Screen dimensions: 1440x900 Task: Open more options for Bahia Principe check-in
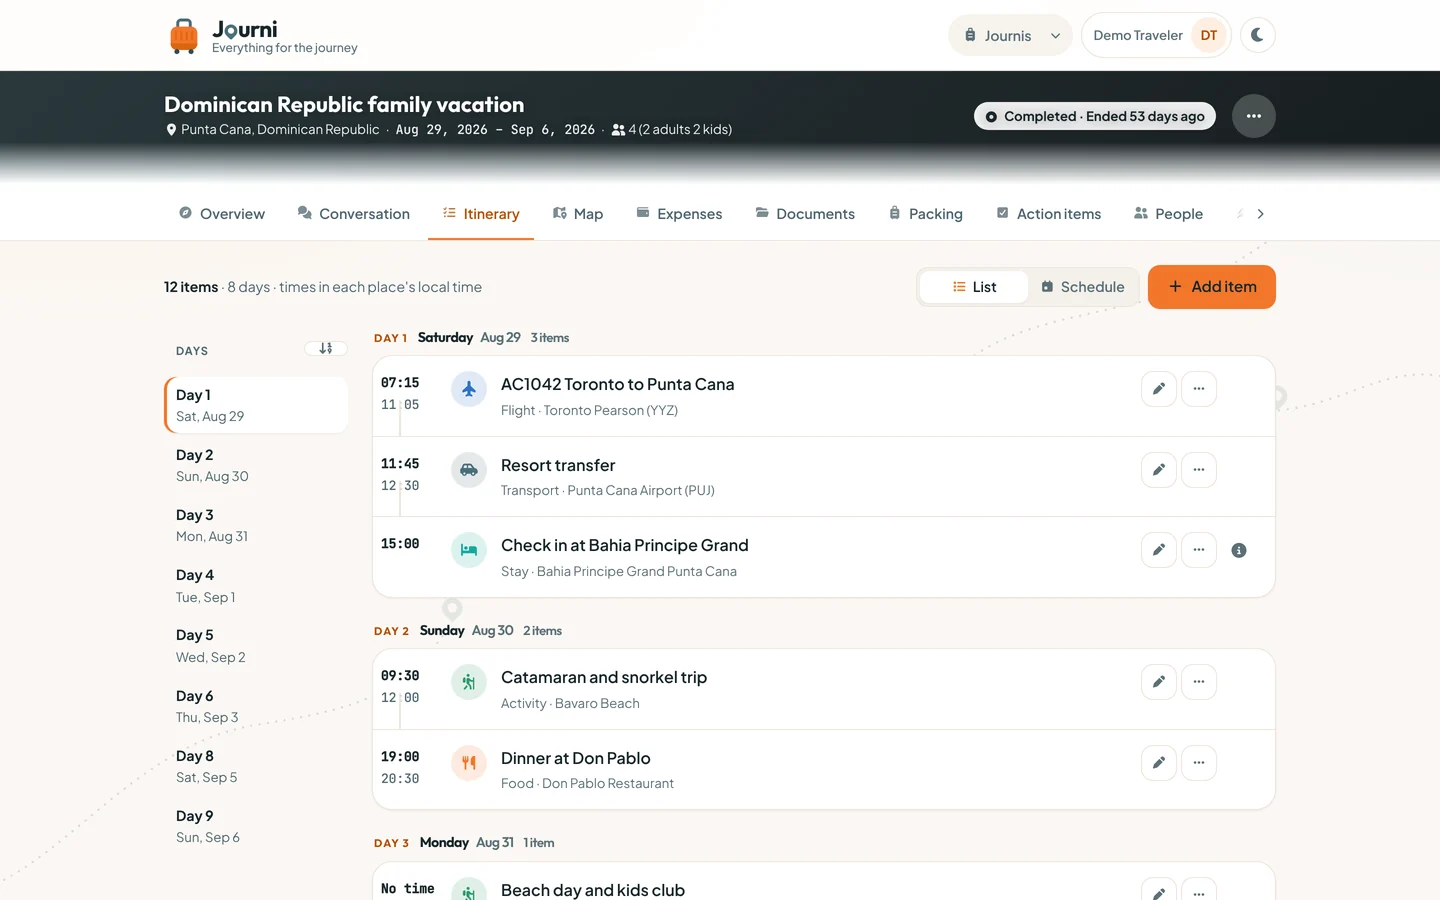tap(1199, 549)
